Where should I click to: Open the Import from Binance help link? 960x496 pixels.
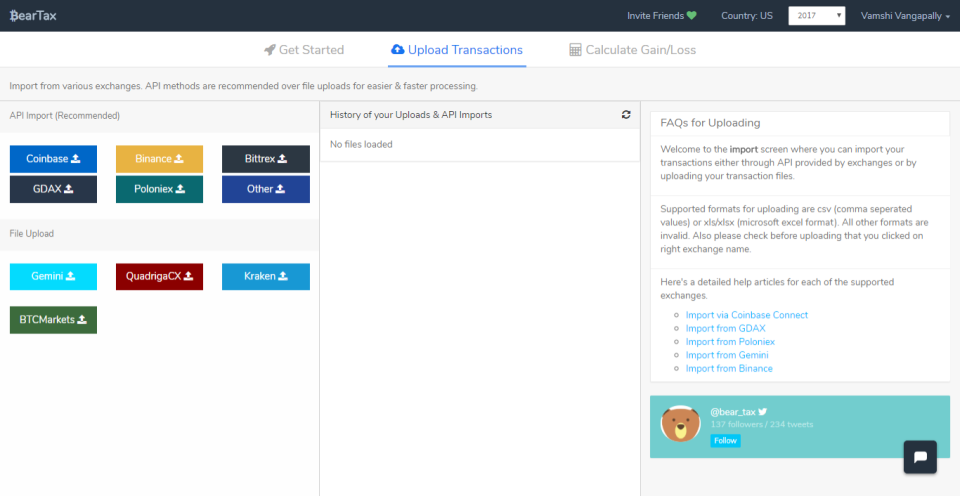pyautogui.click(x=729, y=369)
